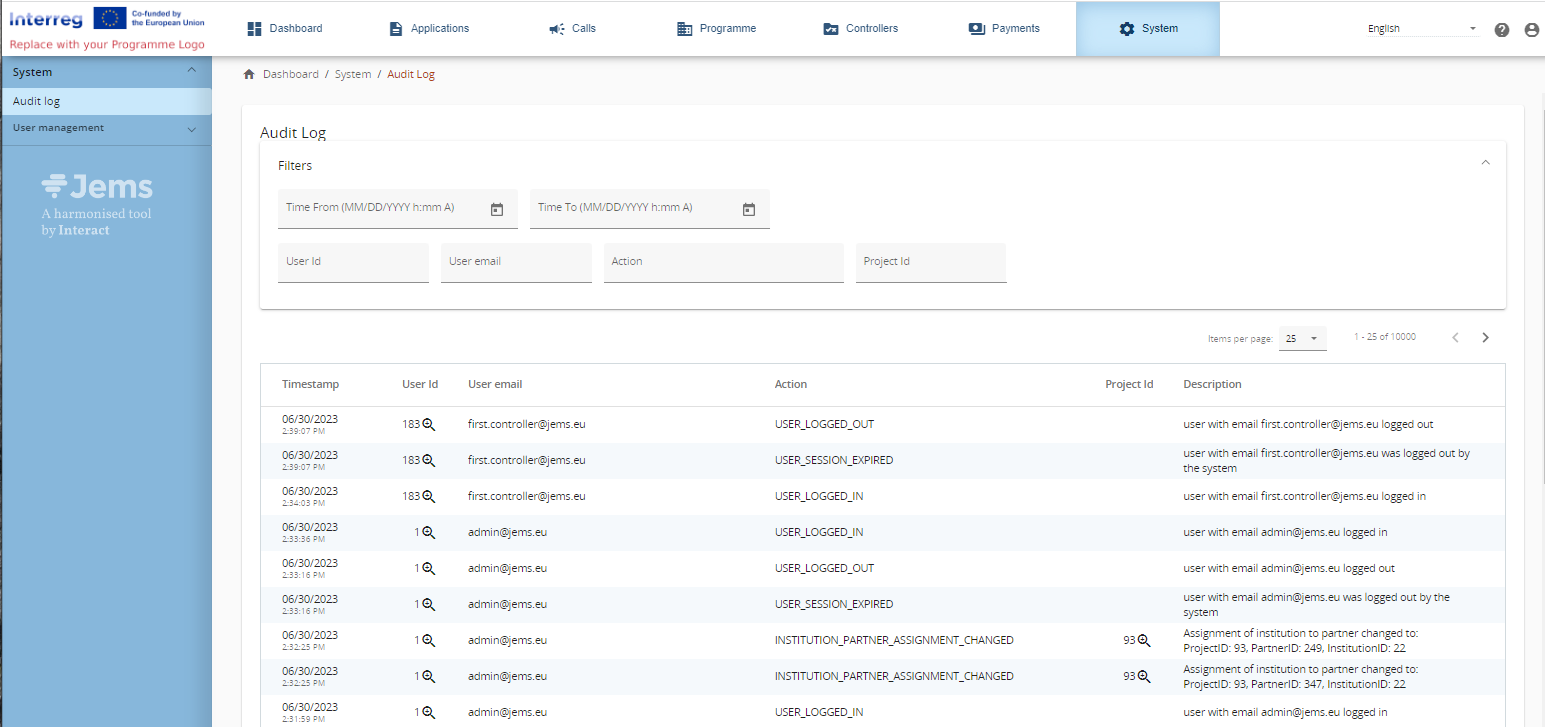
Task: Expand the User management sidebar section
Action: tap(191, 129)
